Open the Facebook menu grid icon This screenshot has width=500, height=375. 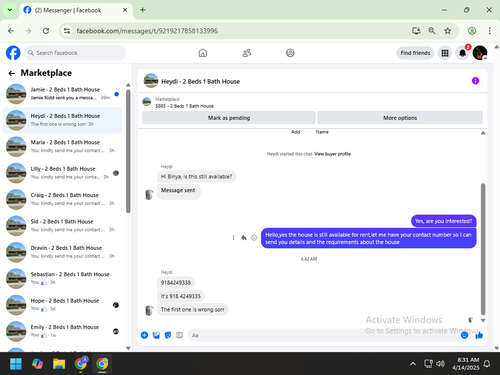point(445,53)
